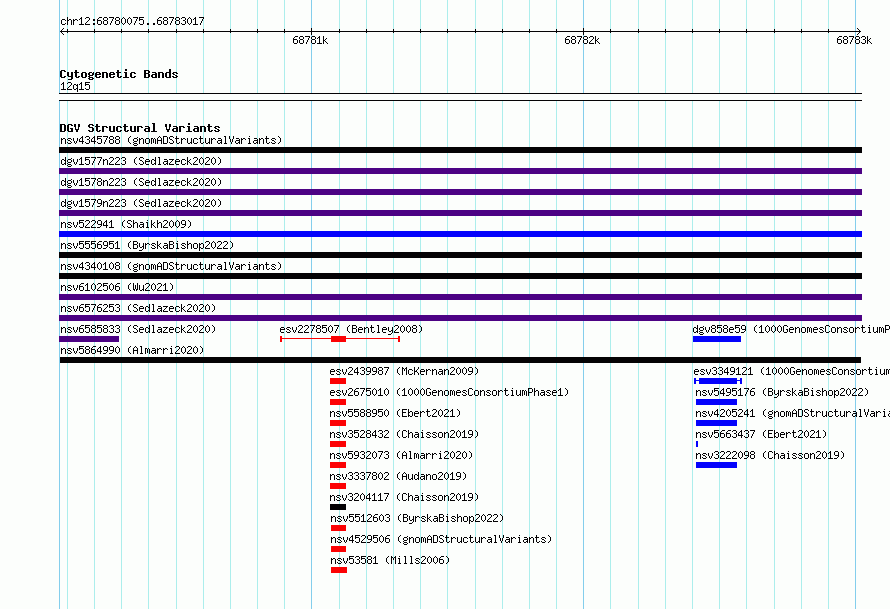Click the 68782k ruler tick label
This screenshot has width=890, height=609.
(582, 40)
